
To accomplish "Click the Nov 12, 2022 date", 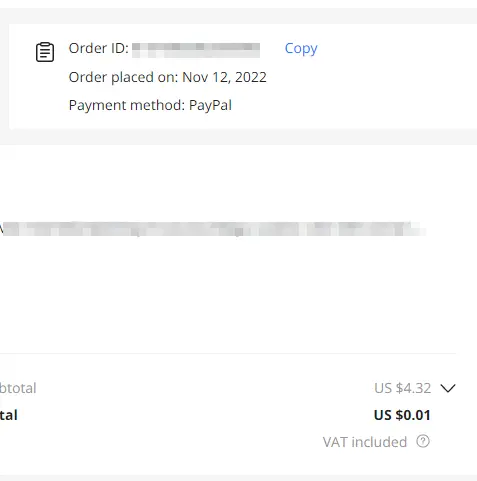I will pyautogui.click(x=224, y=77).
